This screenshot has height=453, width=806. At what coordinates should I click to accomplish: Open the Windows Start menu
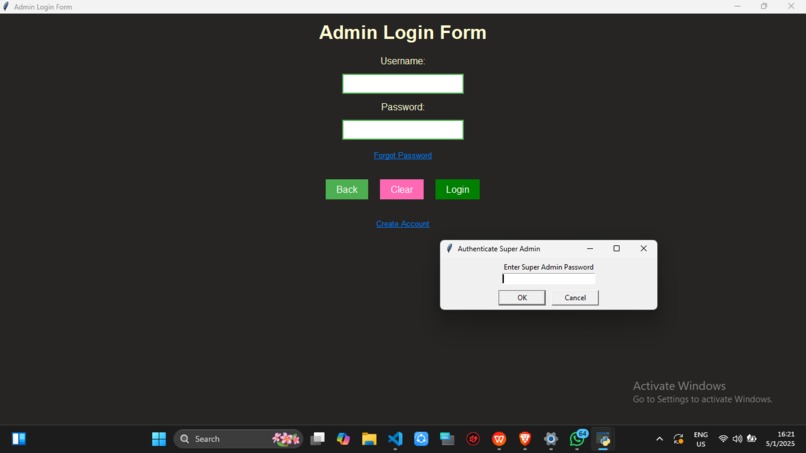point(159,439)
